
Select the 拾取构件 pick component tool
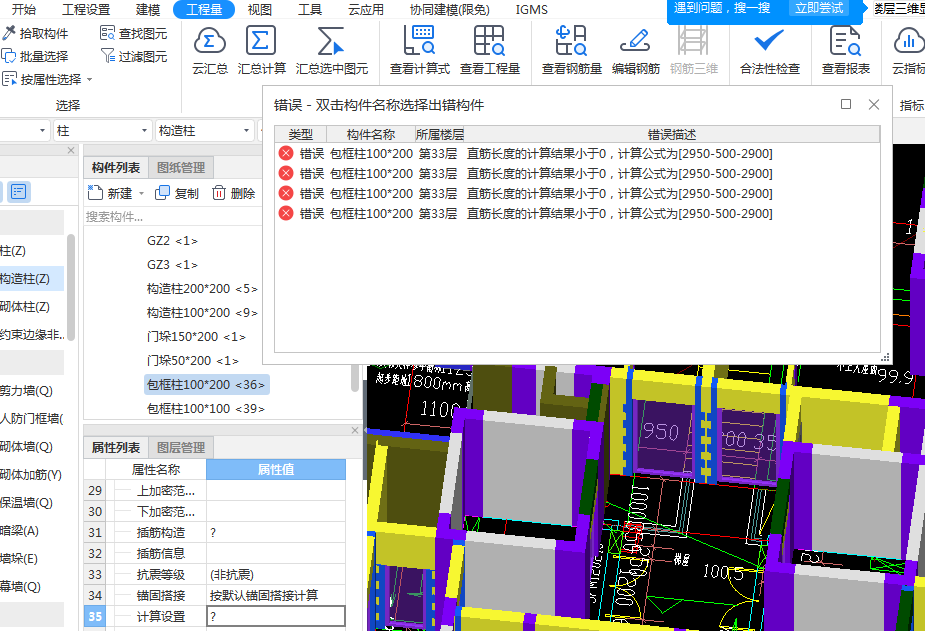click(35, 33)
